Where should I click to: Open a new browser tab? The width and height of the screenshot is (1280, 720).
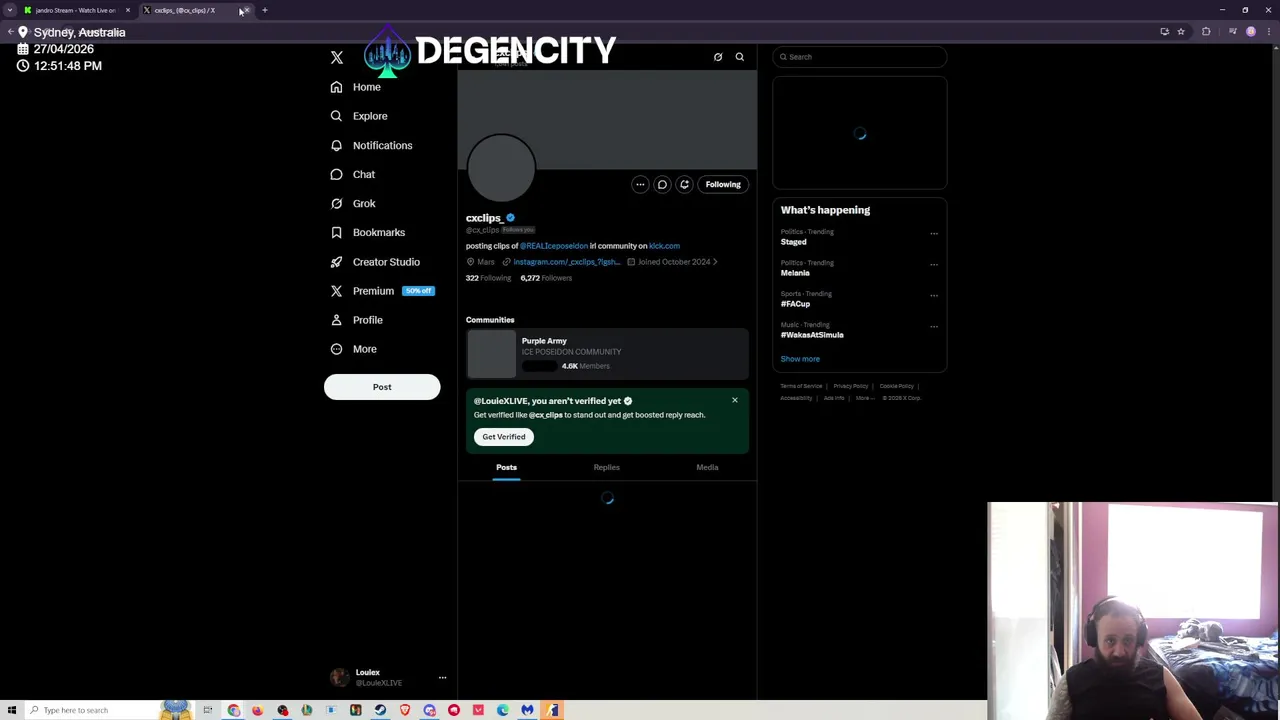pos(265,10)
